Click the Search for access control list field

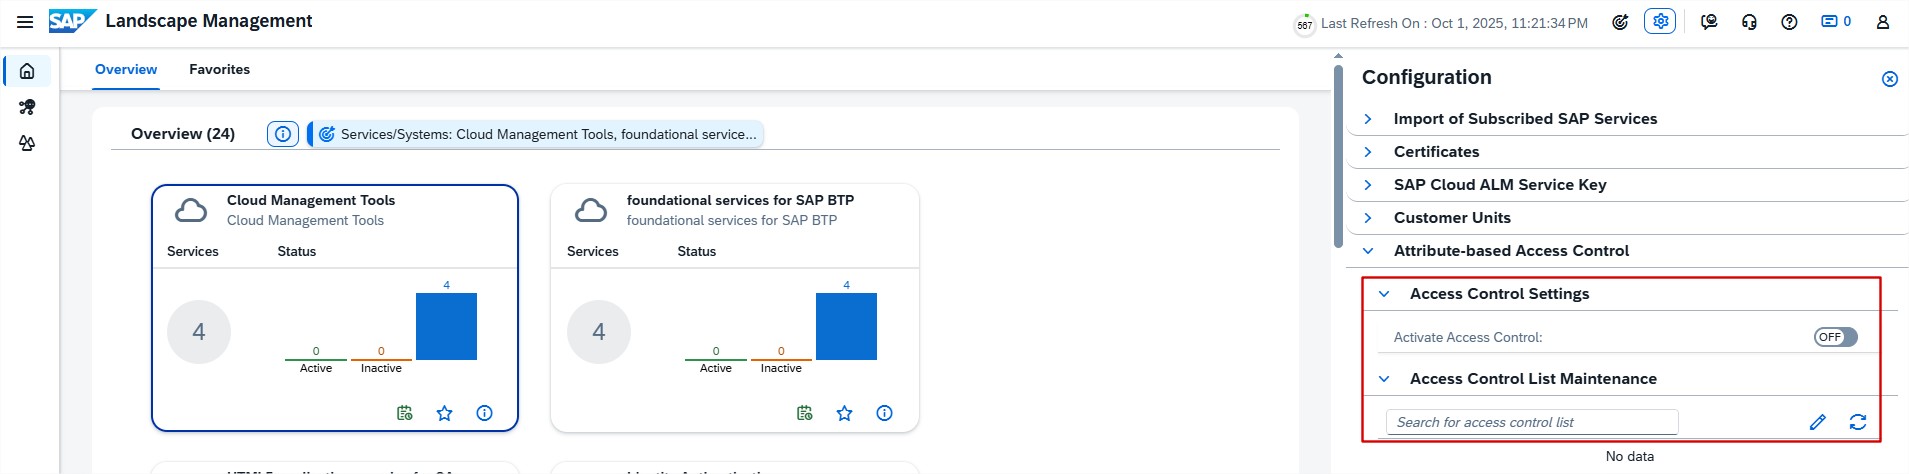(1530, 422)
